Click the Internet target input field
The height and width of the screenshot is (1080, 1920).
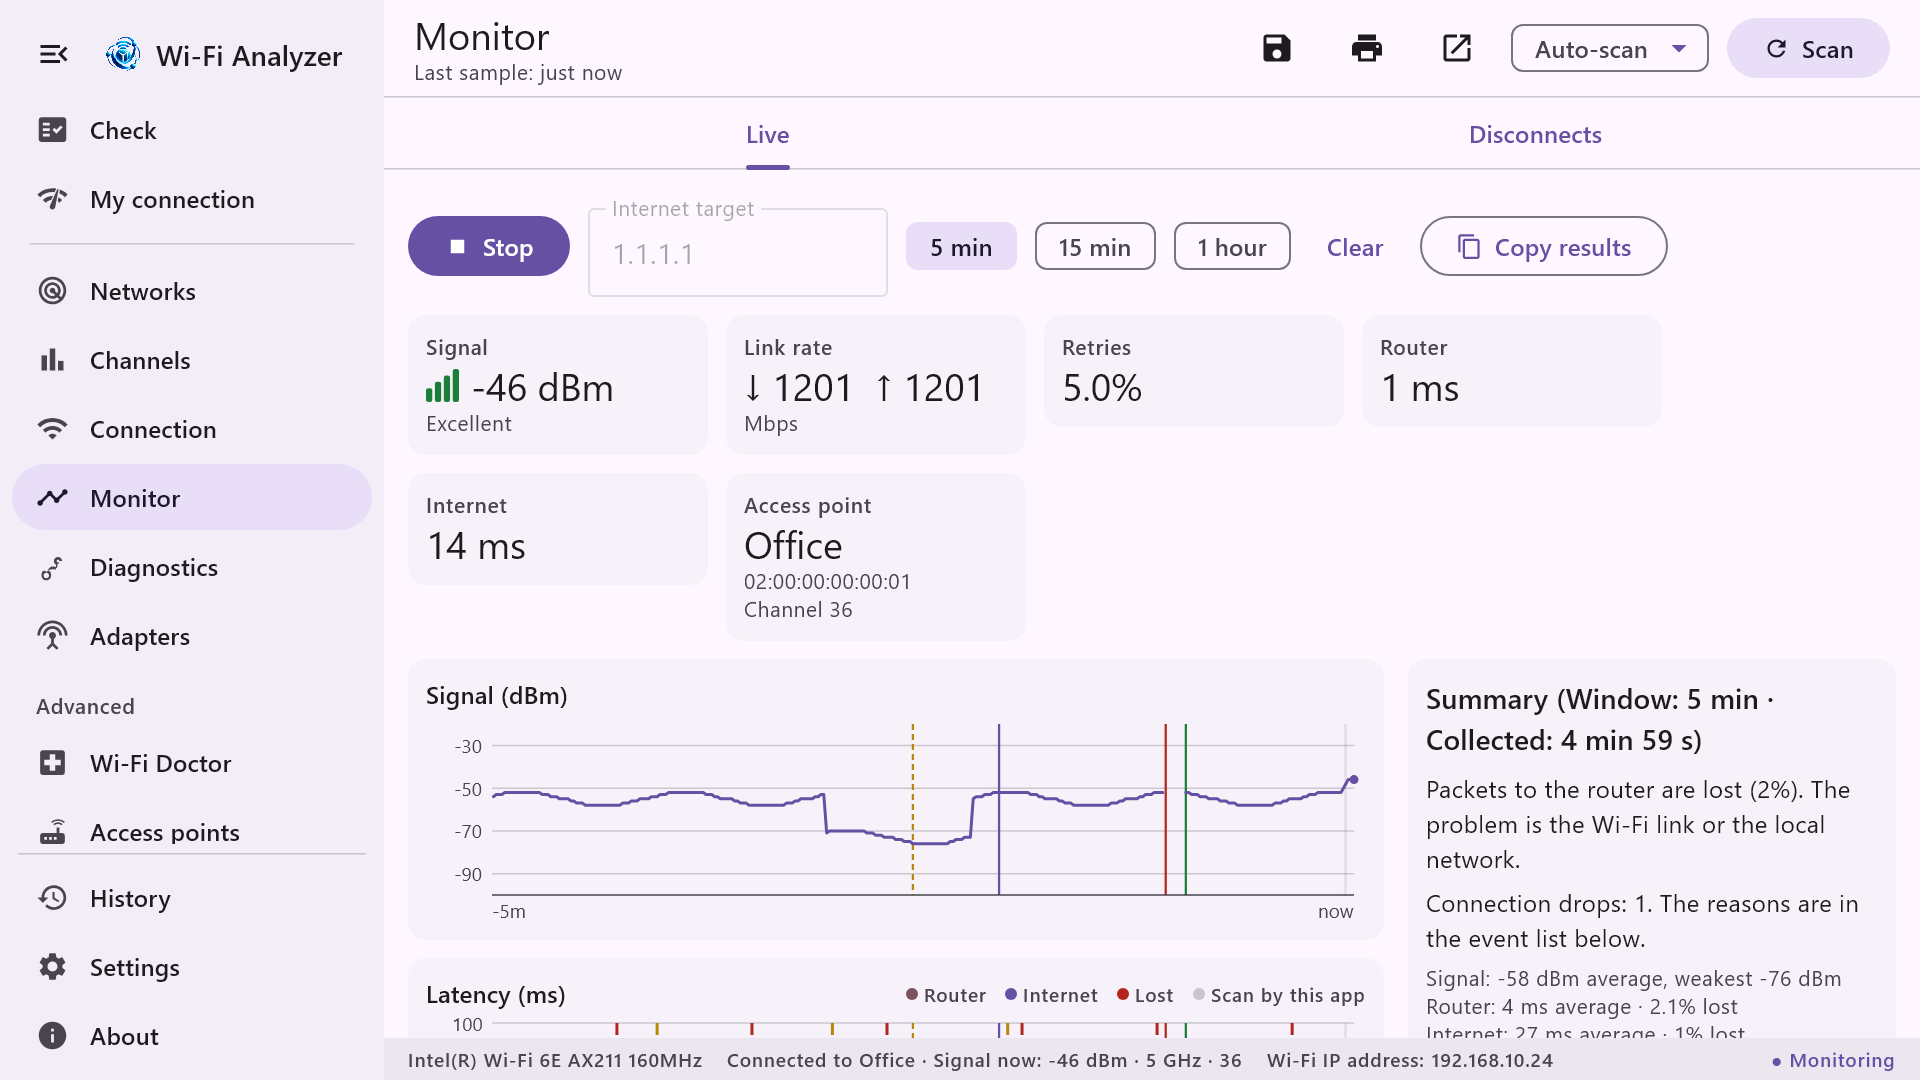coord(738,253)
